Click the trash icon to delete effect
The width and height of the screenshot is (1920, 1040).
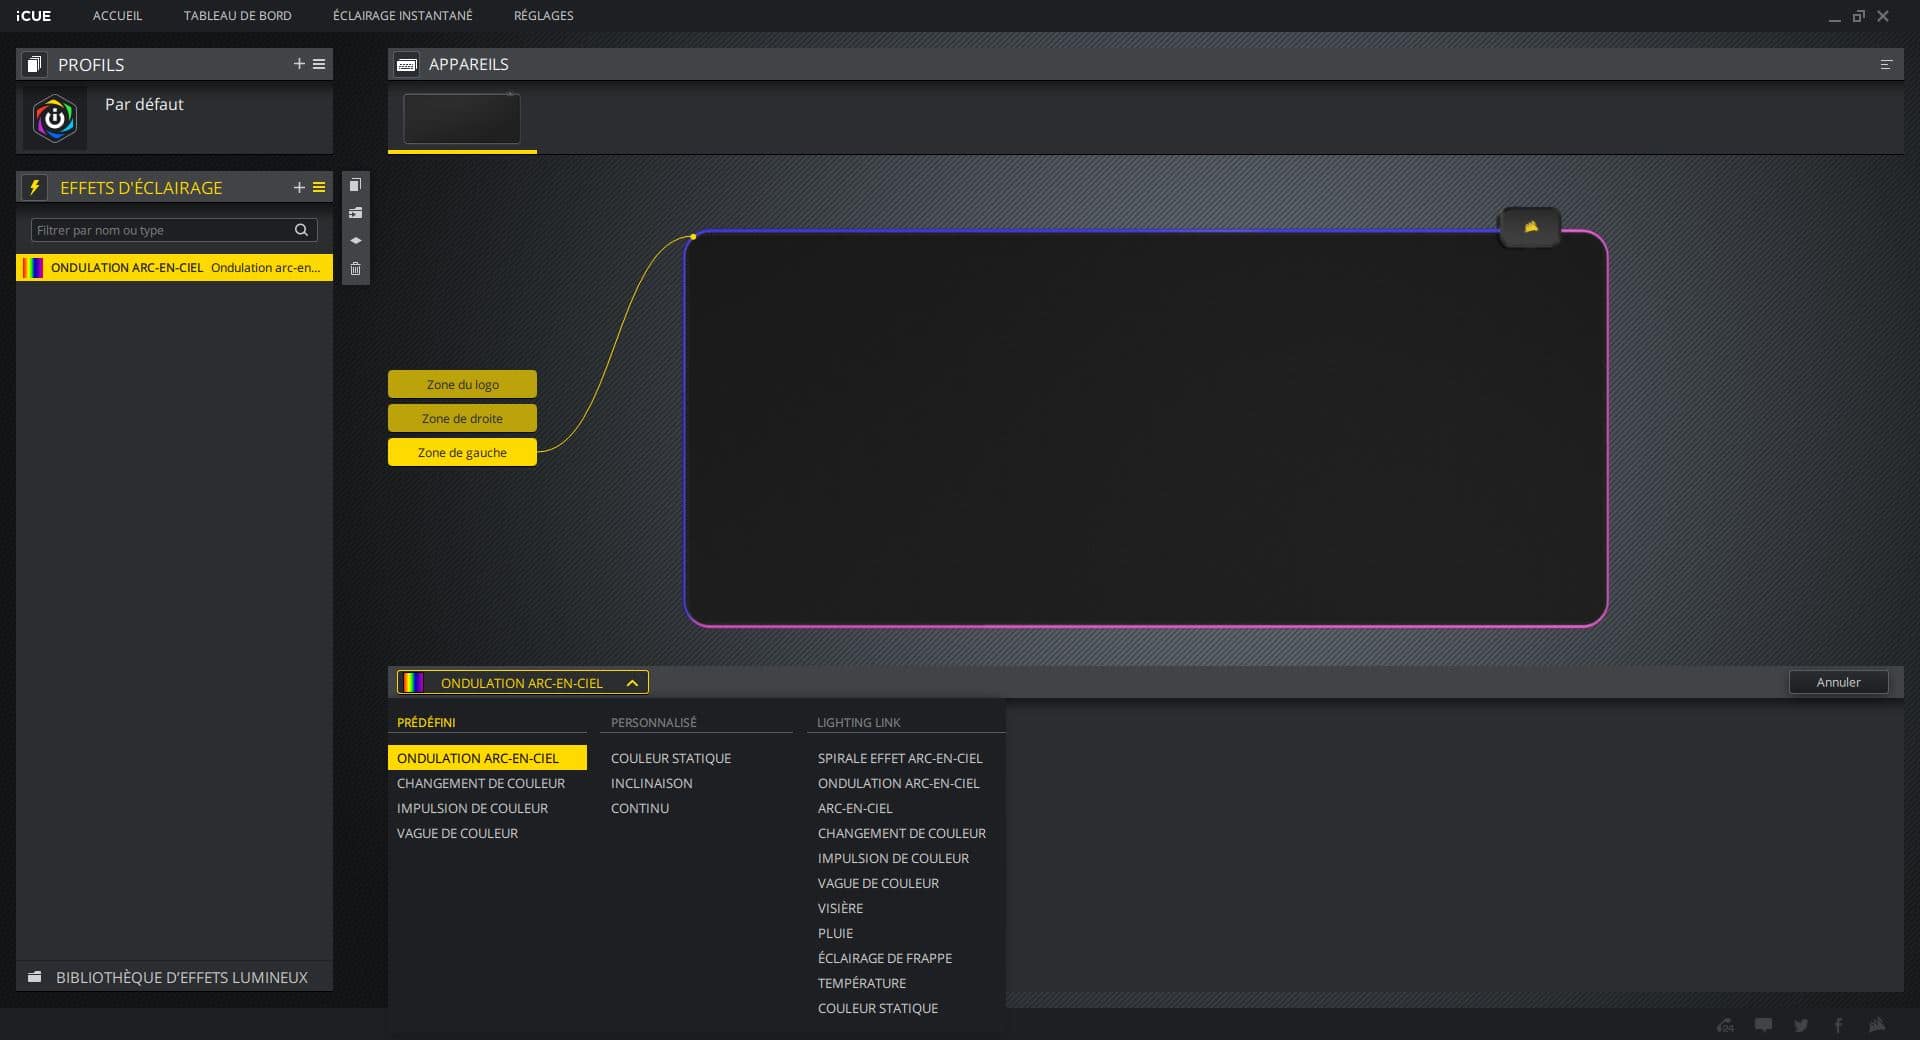355,269
